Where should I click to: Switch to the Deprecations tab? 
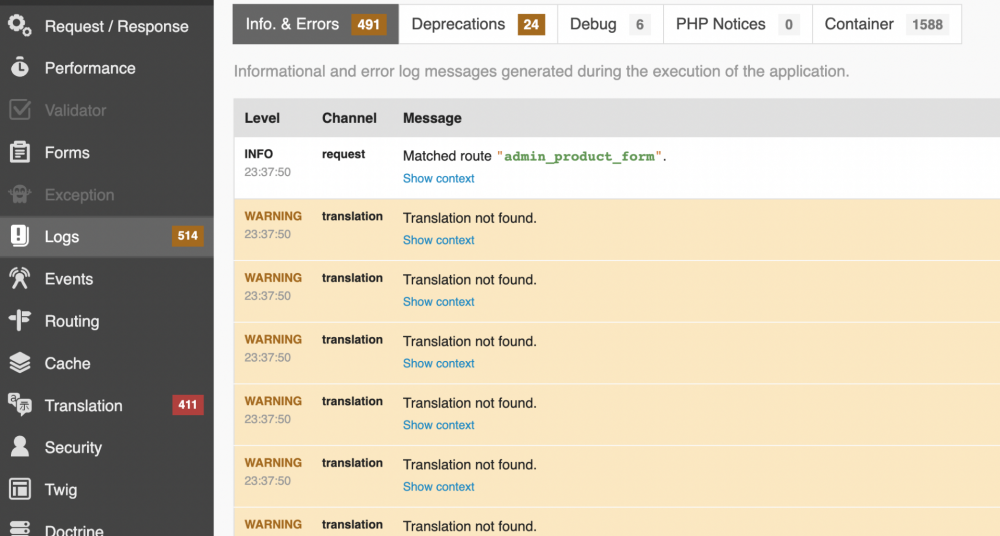pos(477,24)
